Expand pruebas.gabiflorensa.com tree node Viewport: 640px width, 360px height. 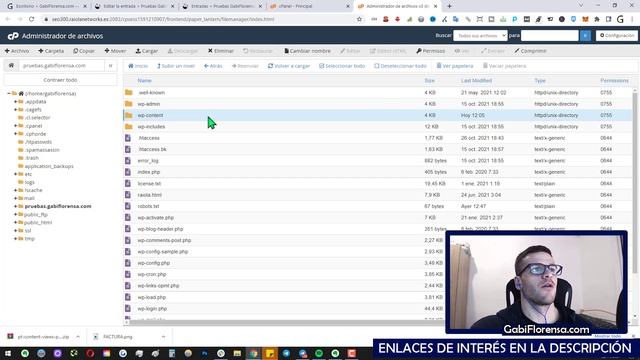click(x=16, y=206)
